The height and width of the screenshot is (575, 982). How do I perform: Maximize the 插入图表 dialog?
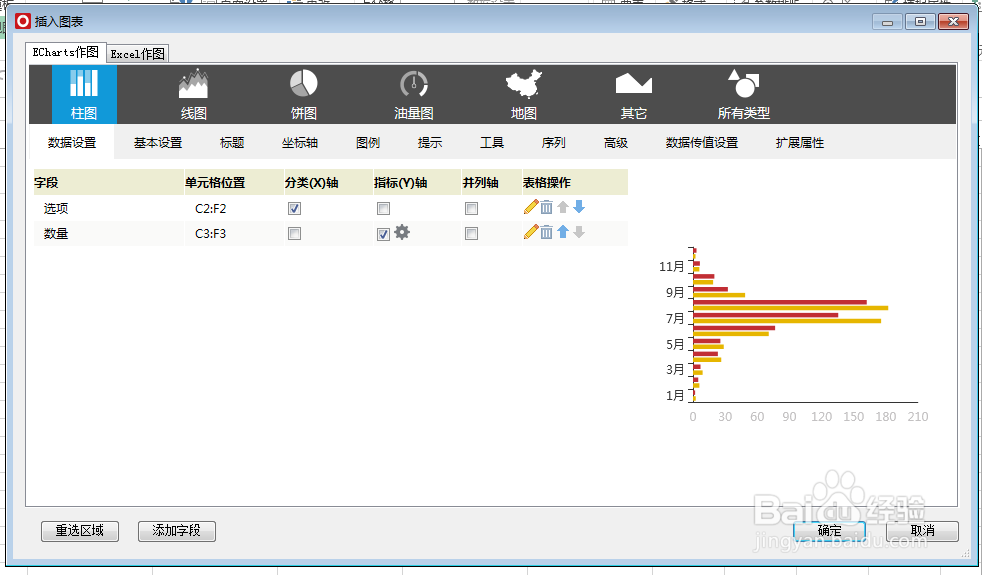tap(920, 22)
